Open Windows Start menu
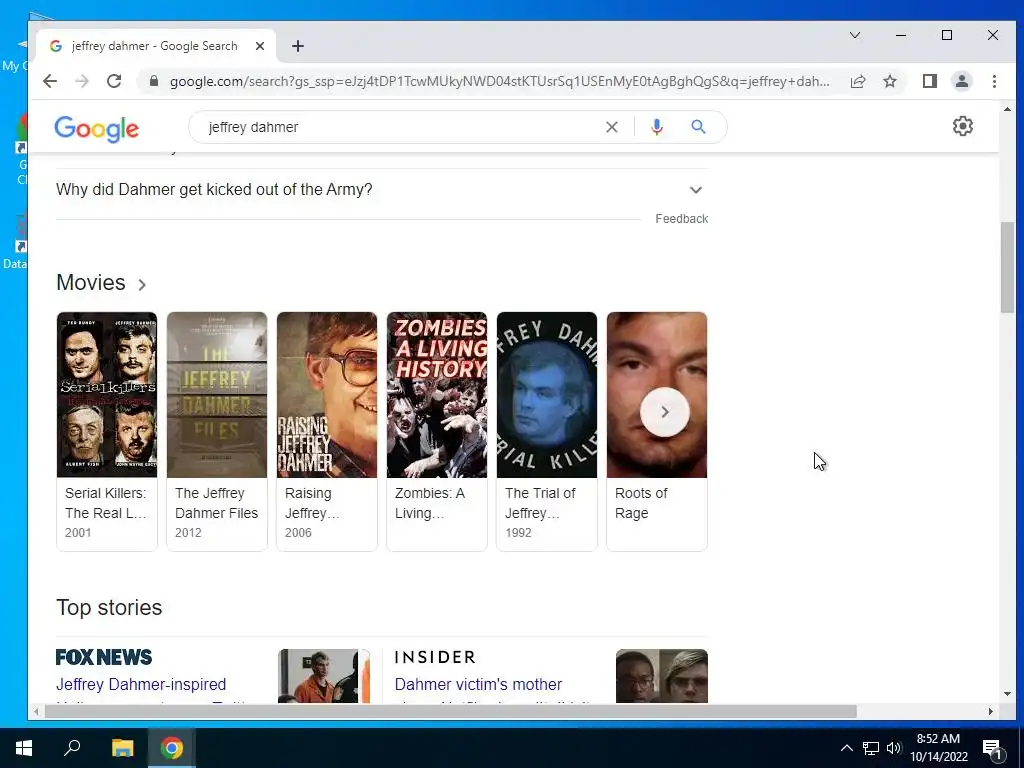 pyautogui.click(x=24, y=748)
